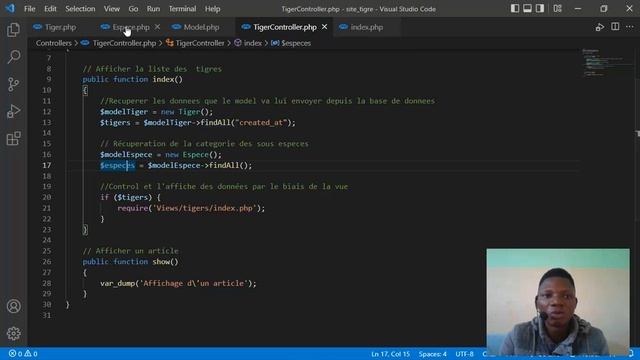Click TigerController class in the breadcrumb
640x360 pixels.
pyautogui.click(x=200, y=43)
